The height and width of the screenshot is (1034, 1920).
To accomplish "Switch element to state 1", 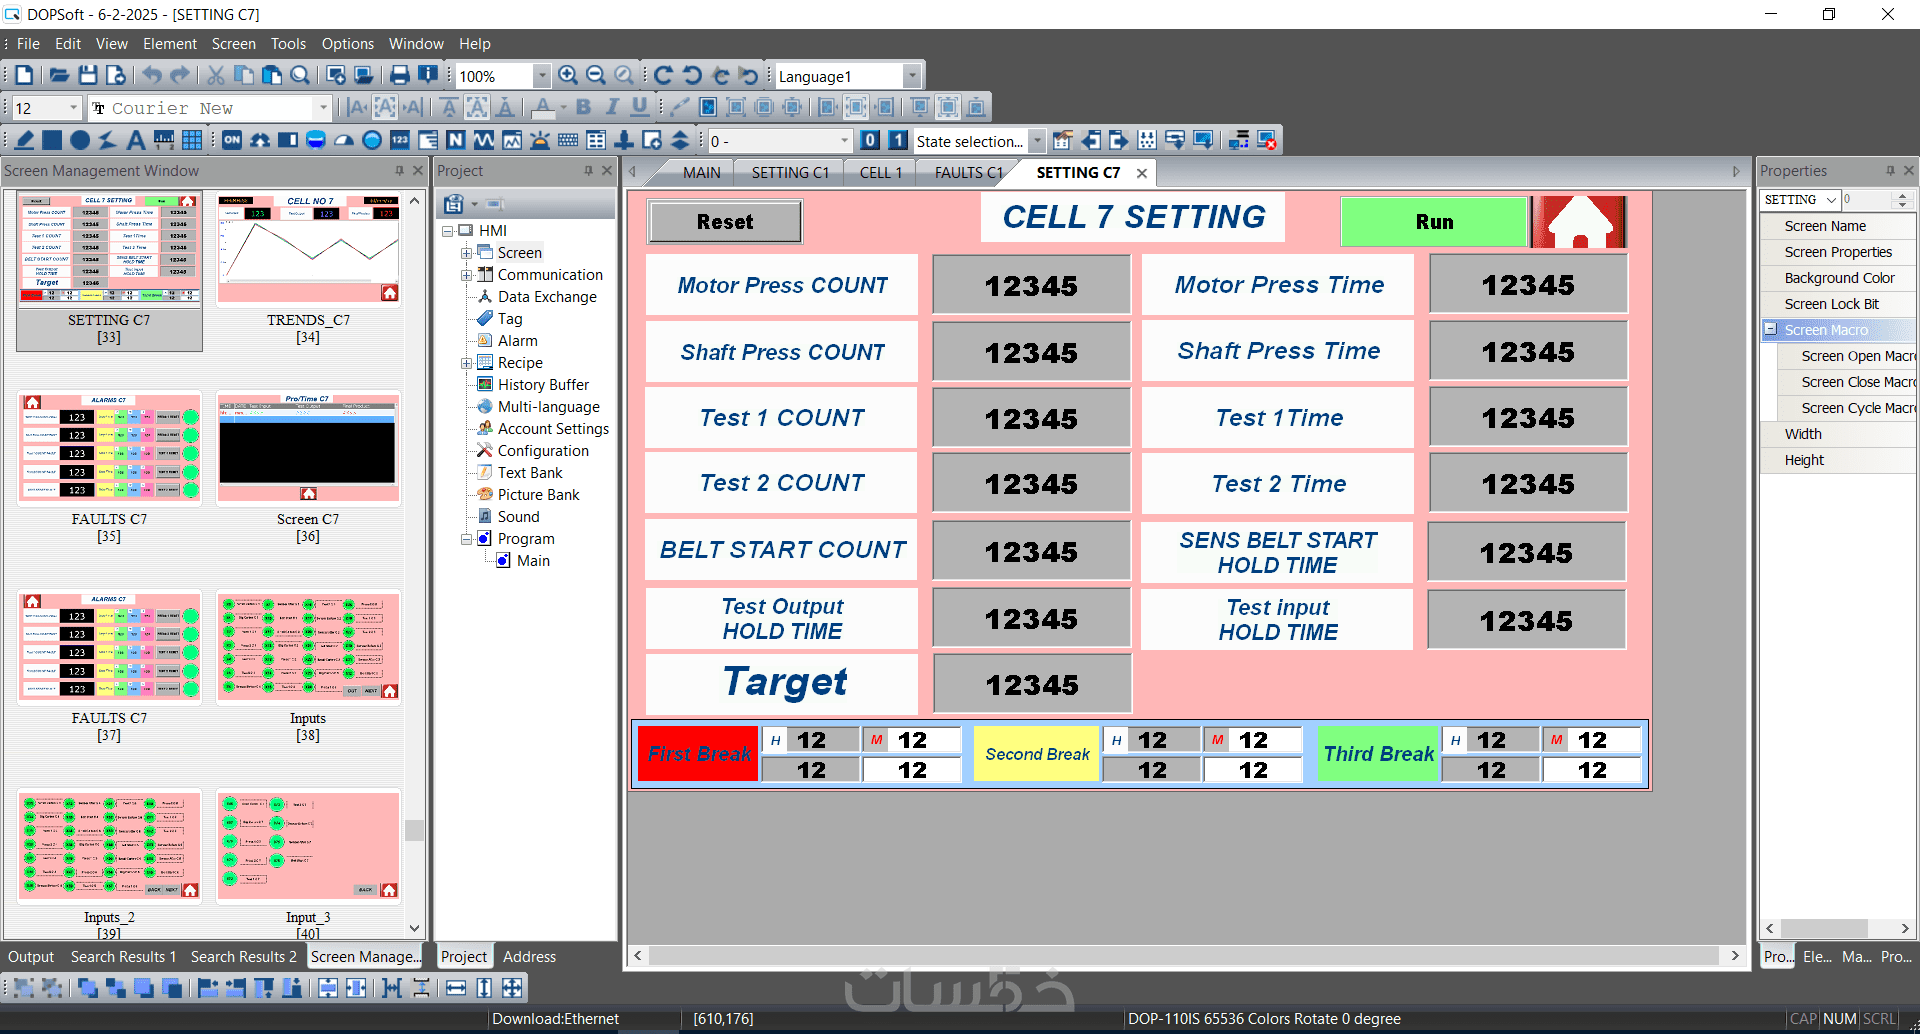I will pyautogui.click(x=898, y=140).
